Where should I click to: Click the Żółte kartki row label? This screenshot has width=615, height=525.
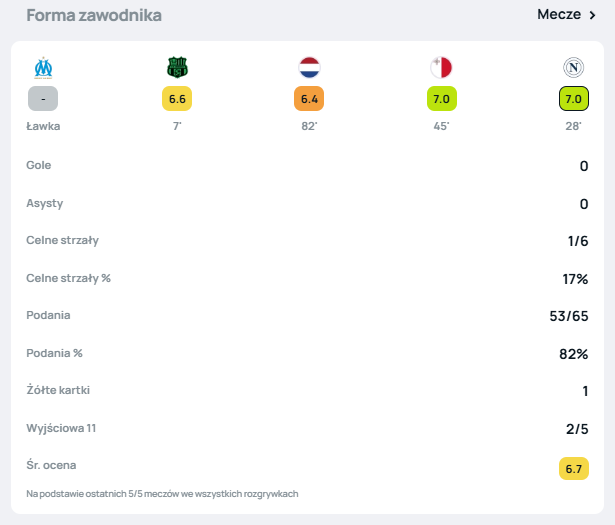(60, 390)
